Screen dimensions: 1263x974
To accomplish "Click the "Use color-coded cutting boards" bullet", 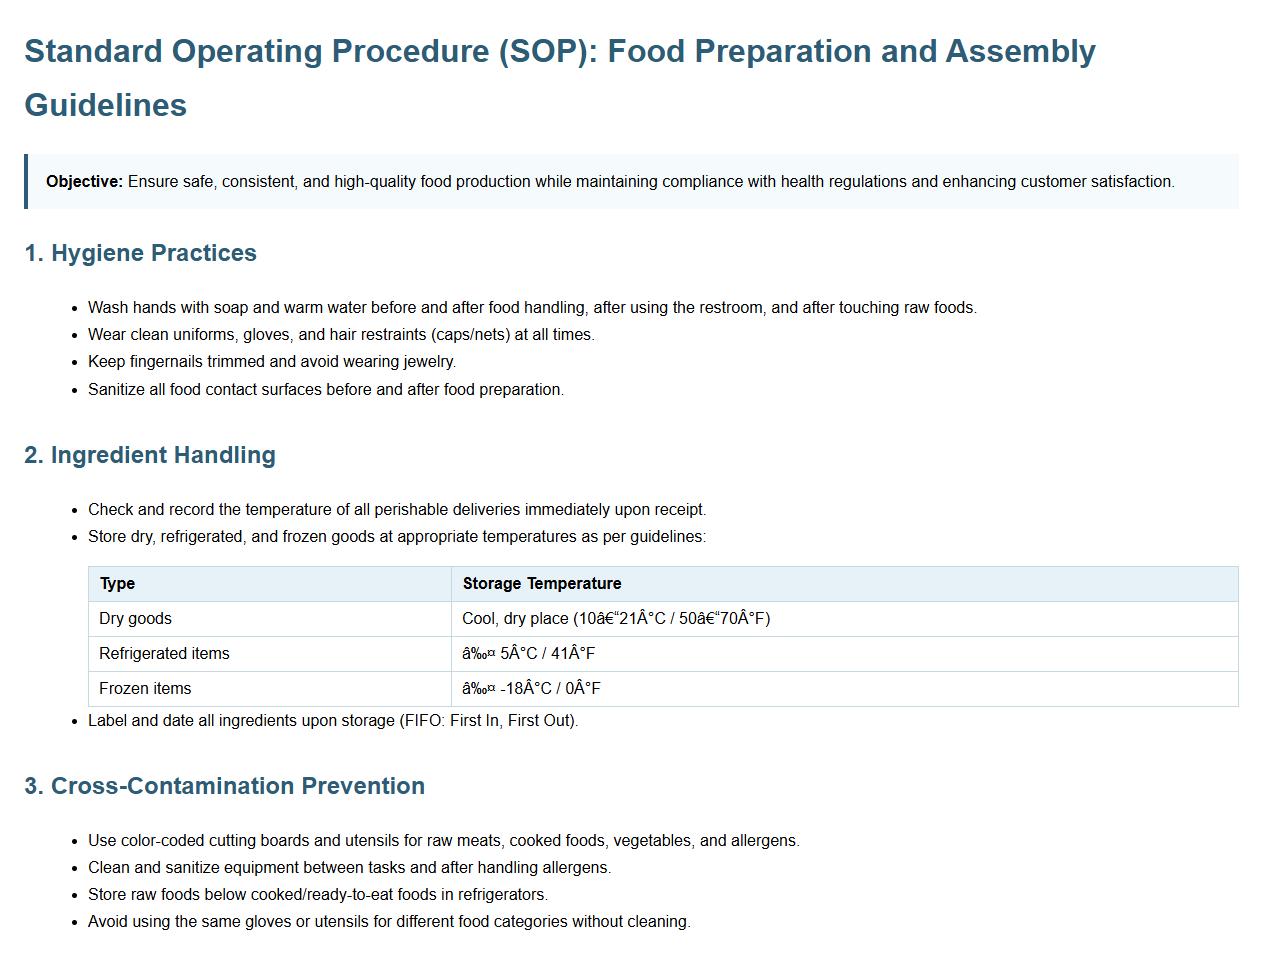I will pos(444,841).
